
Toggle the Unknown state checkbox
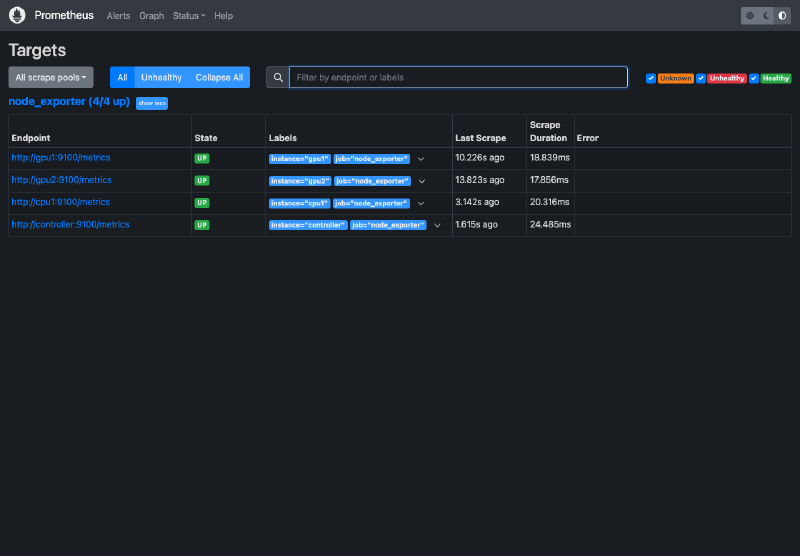click(x=651, y=78)
